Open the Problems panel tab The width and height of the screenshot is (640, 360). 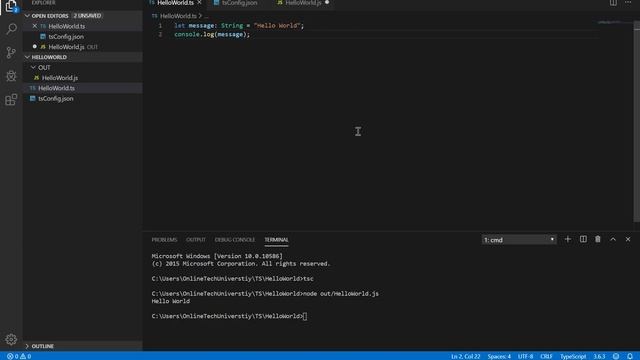[164, 240]
